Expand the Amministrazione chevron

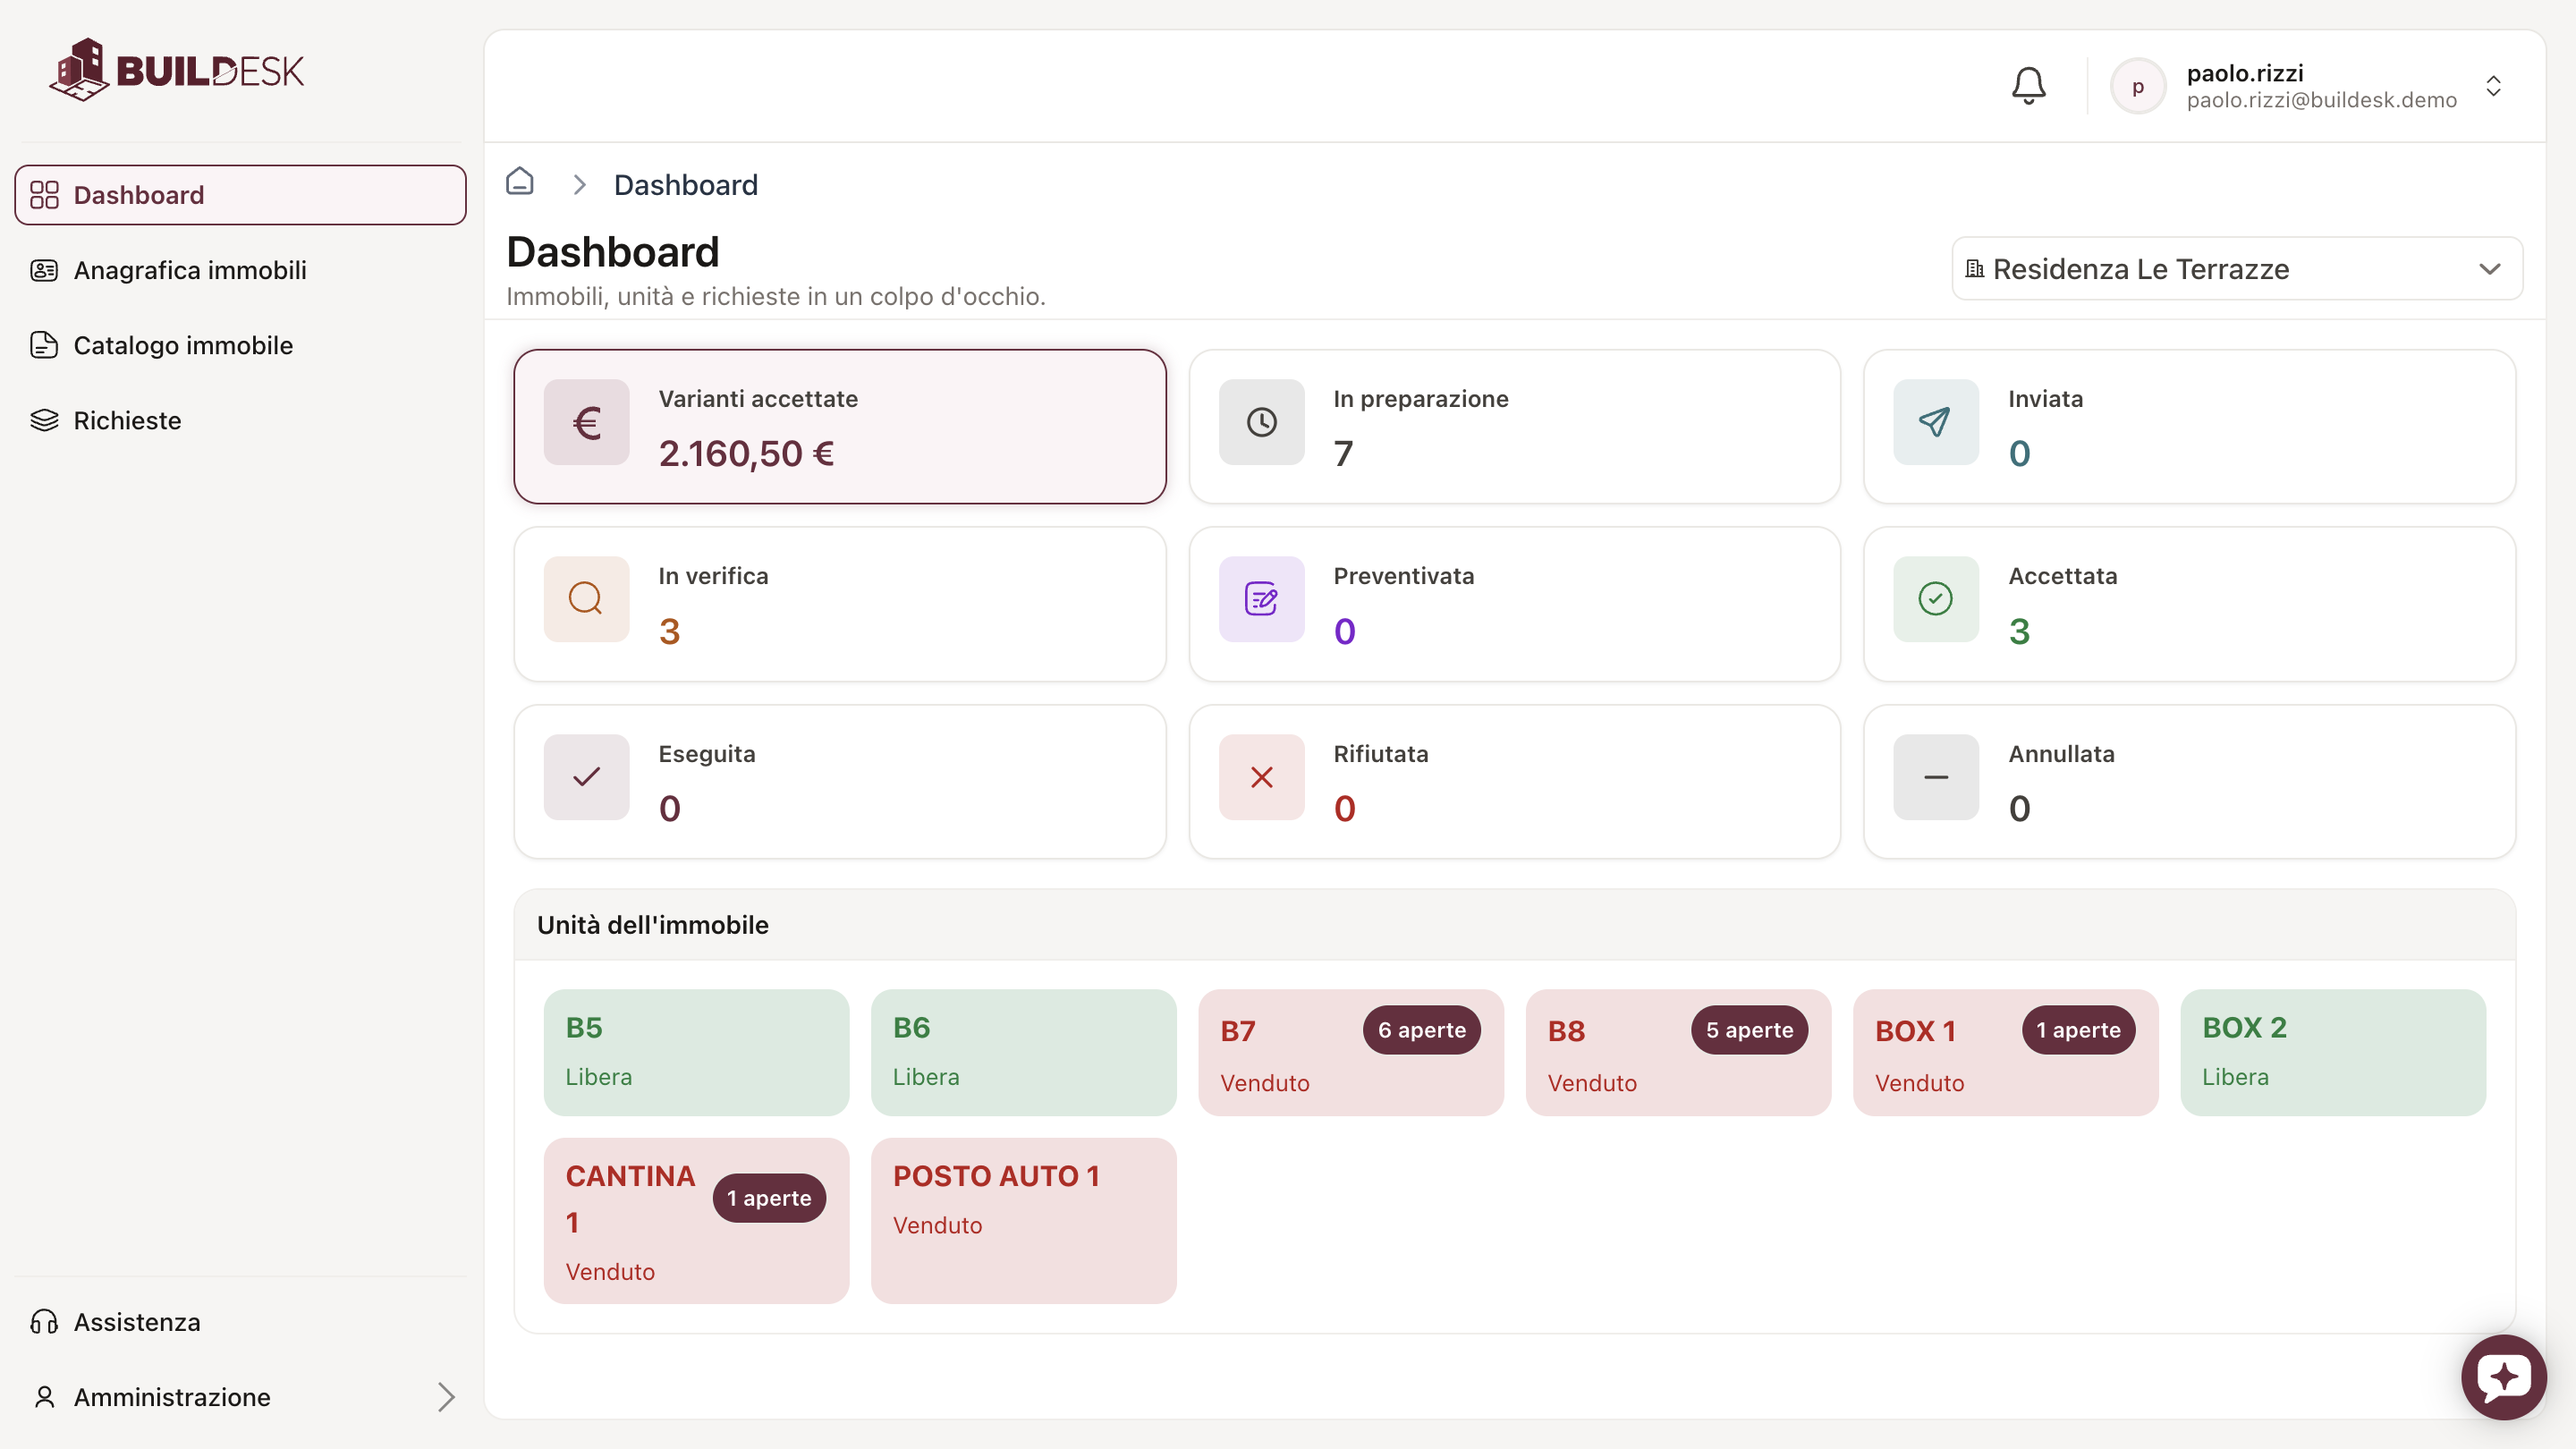446,1397
